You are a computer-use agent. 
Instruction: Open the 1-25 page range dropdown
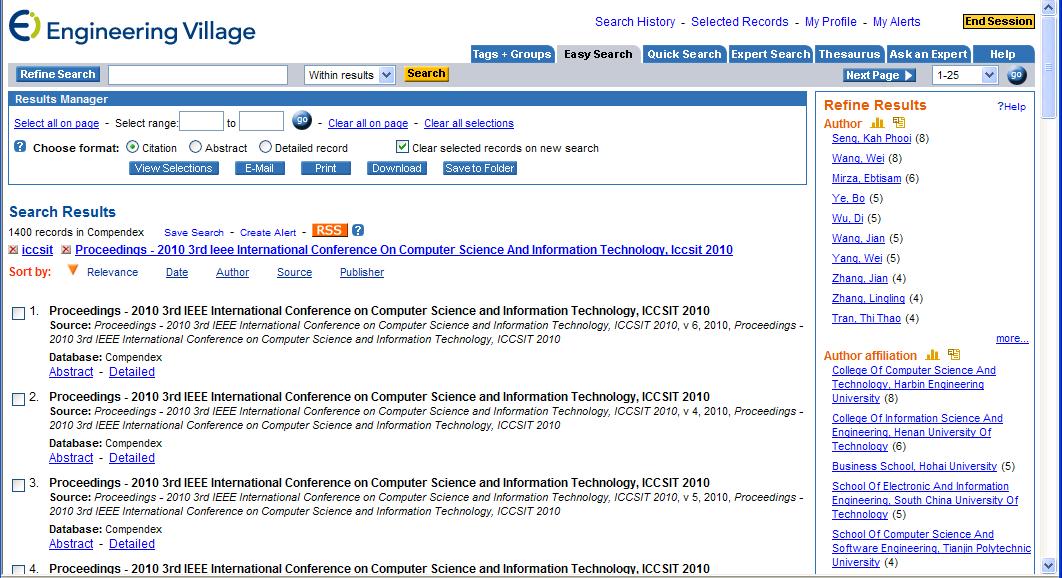964,75
